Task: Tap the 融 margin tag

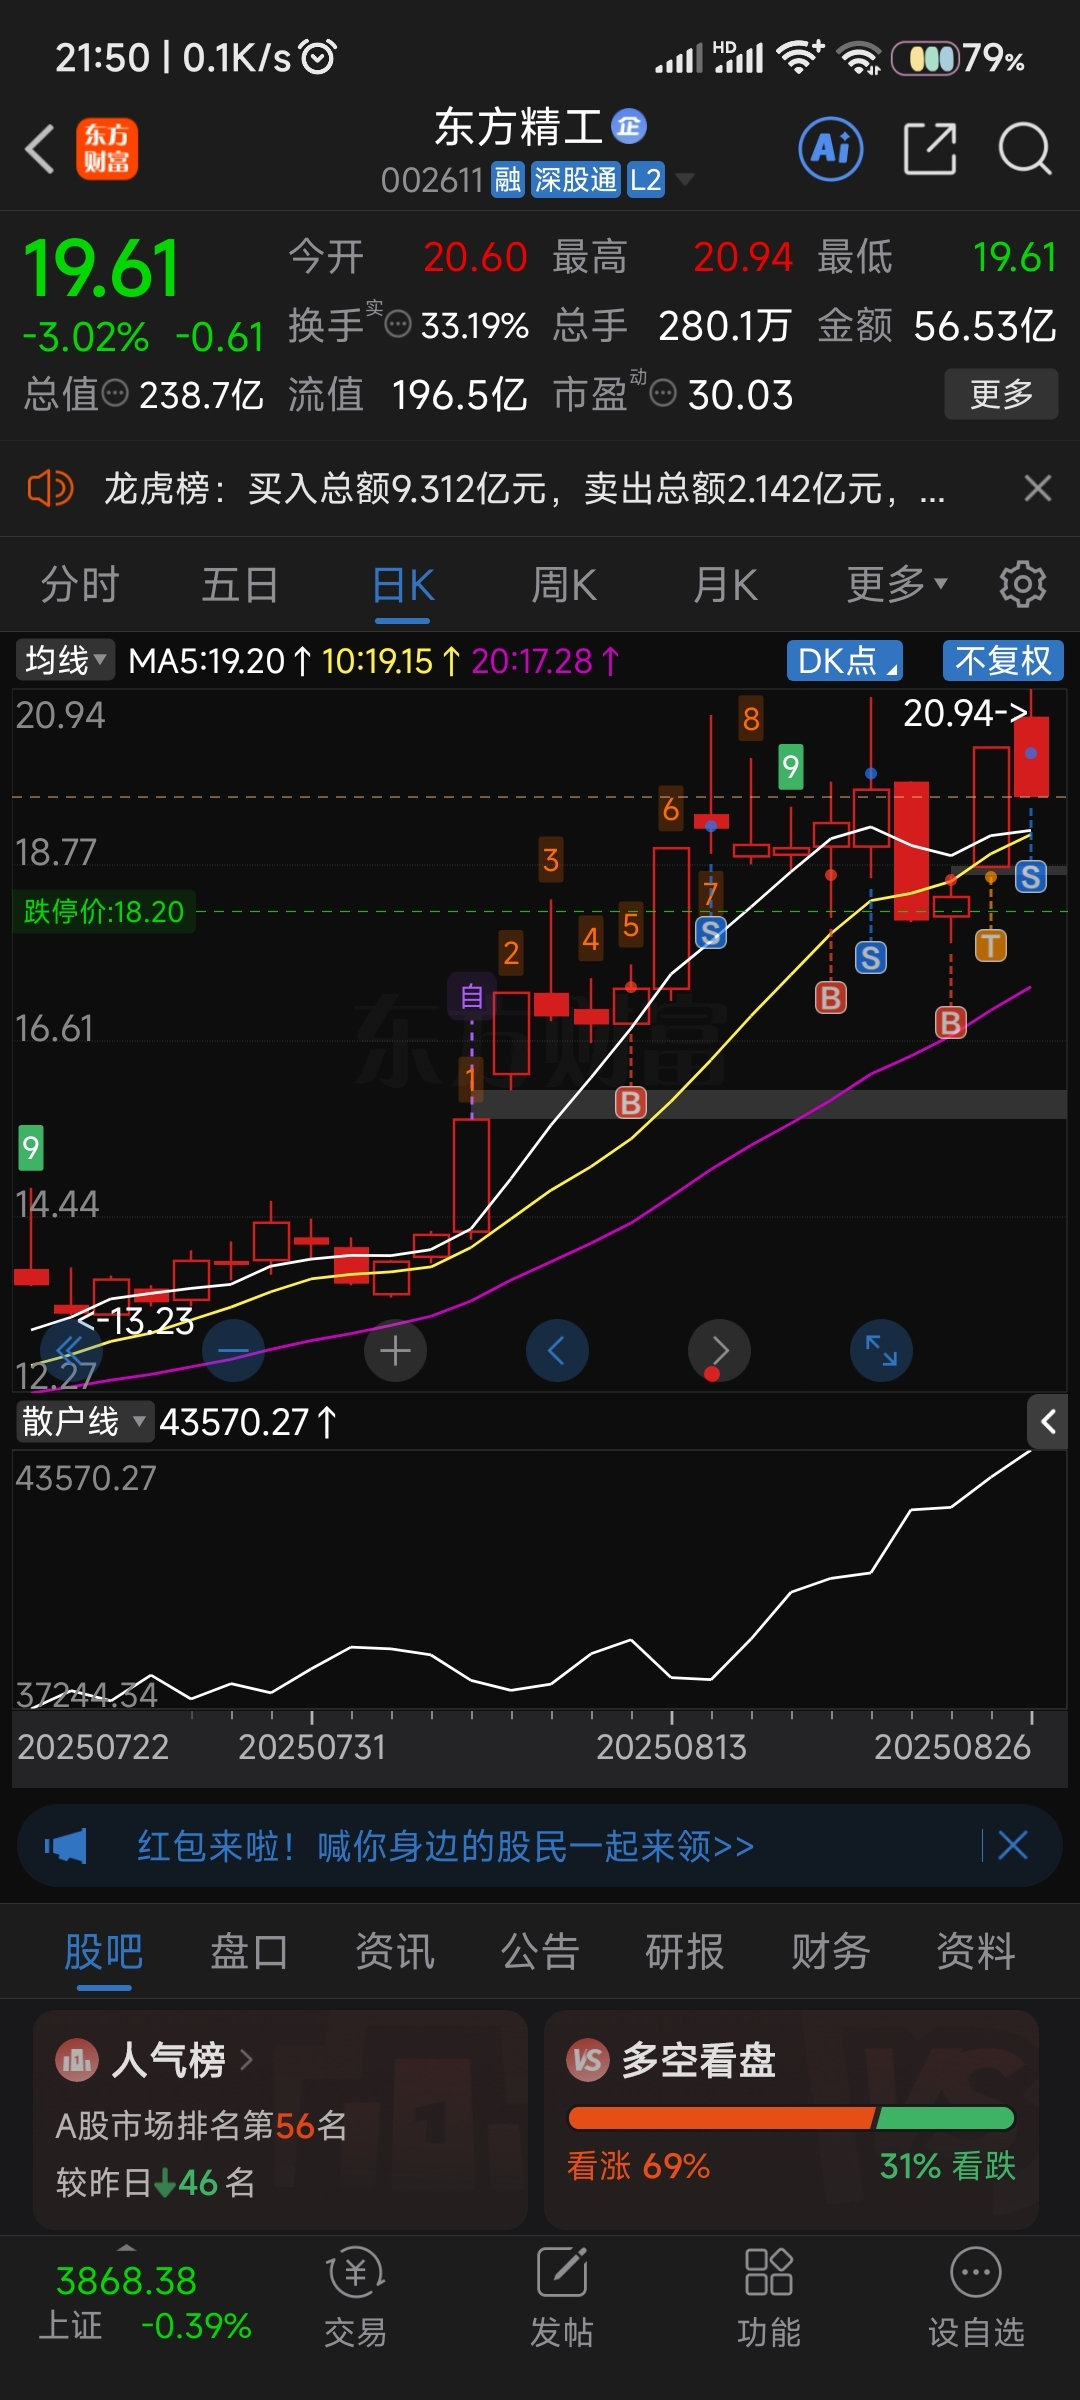Action: pyautogui.click(x=508, y=180)
